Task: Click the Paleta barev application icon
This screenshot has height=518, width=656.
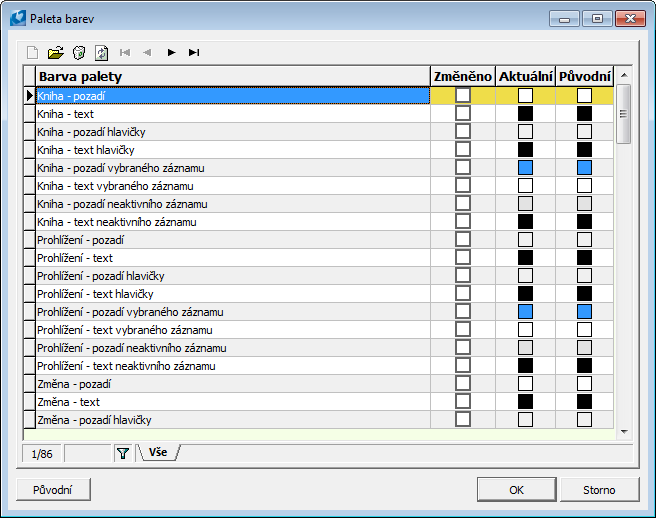Action: pos(18,18)
